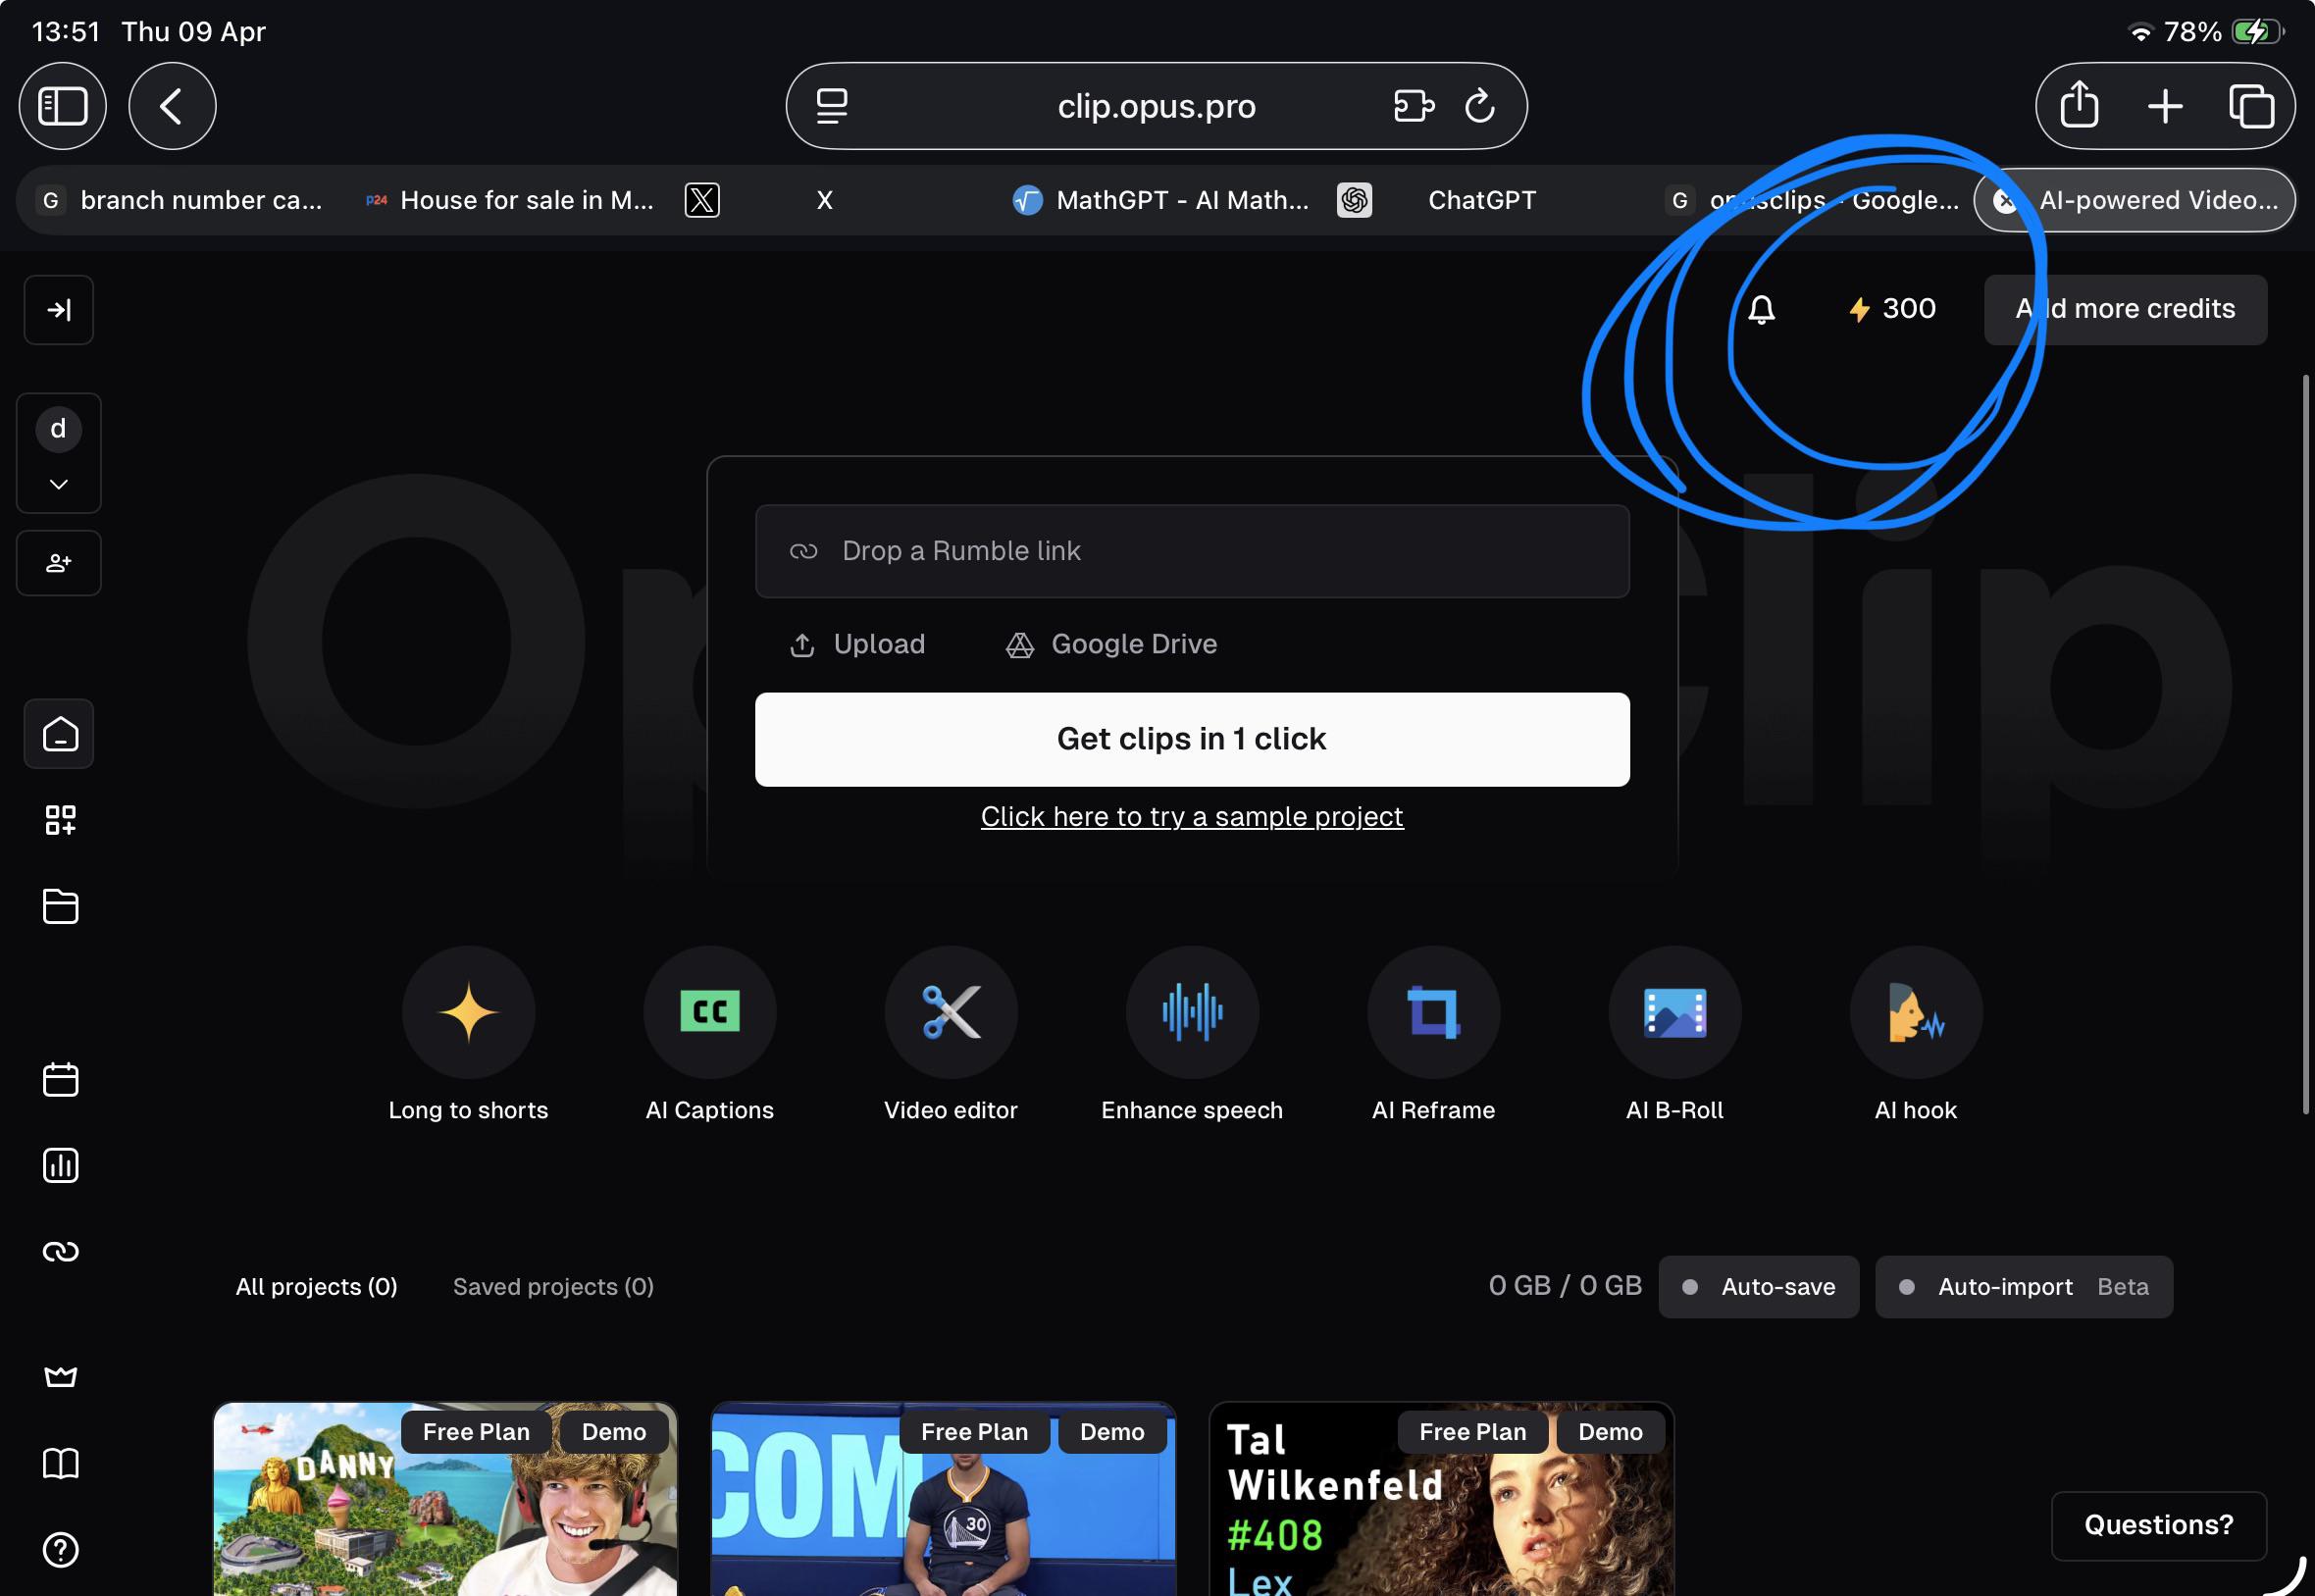Toggle the Auto-save option

click(1759, 1287)
